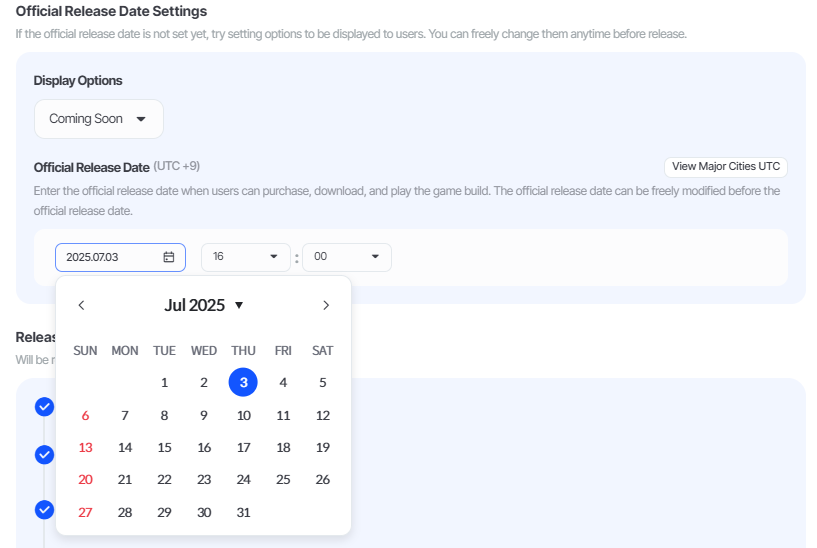This screenshot has width=817, height=548.
Task: Click the selected date 3
Action: (243, 382)
